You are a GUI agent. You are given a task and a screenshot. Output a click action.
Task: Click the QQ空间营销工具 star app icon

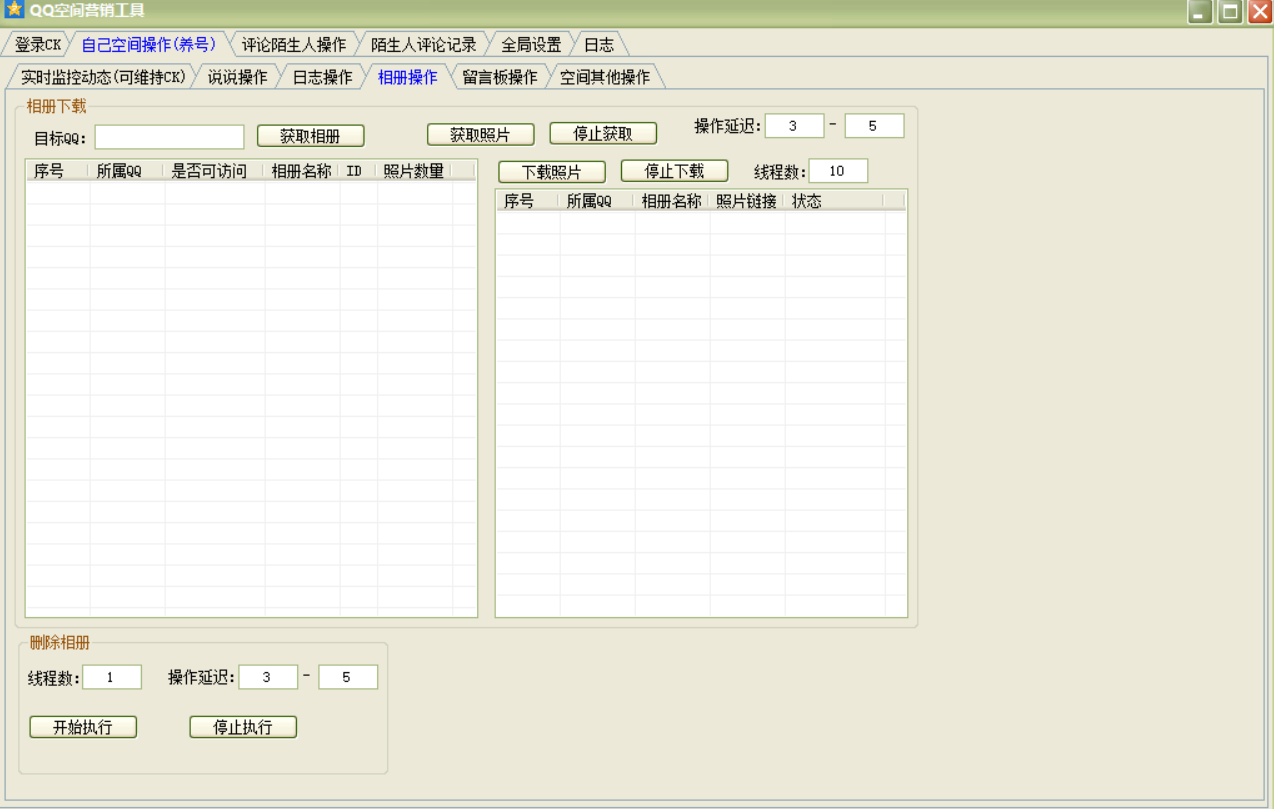coord(14,10)
